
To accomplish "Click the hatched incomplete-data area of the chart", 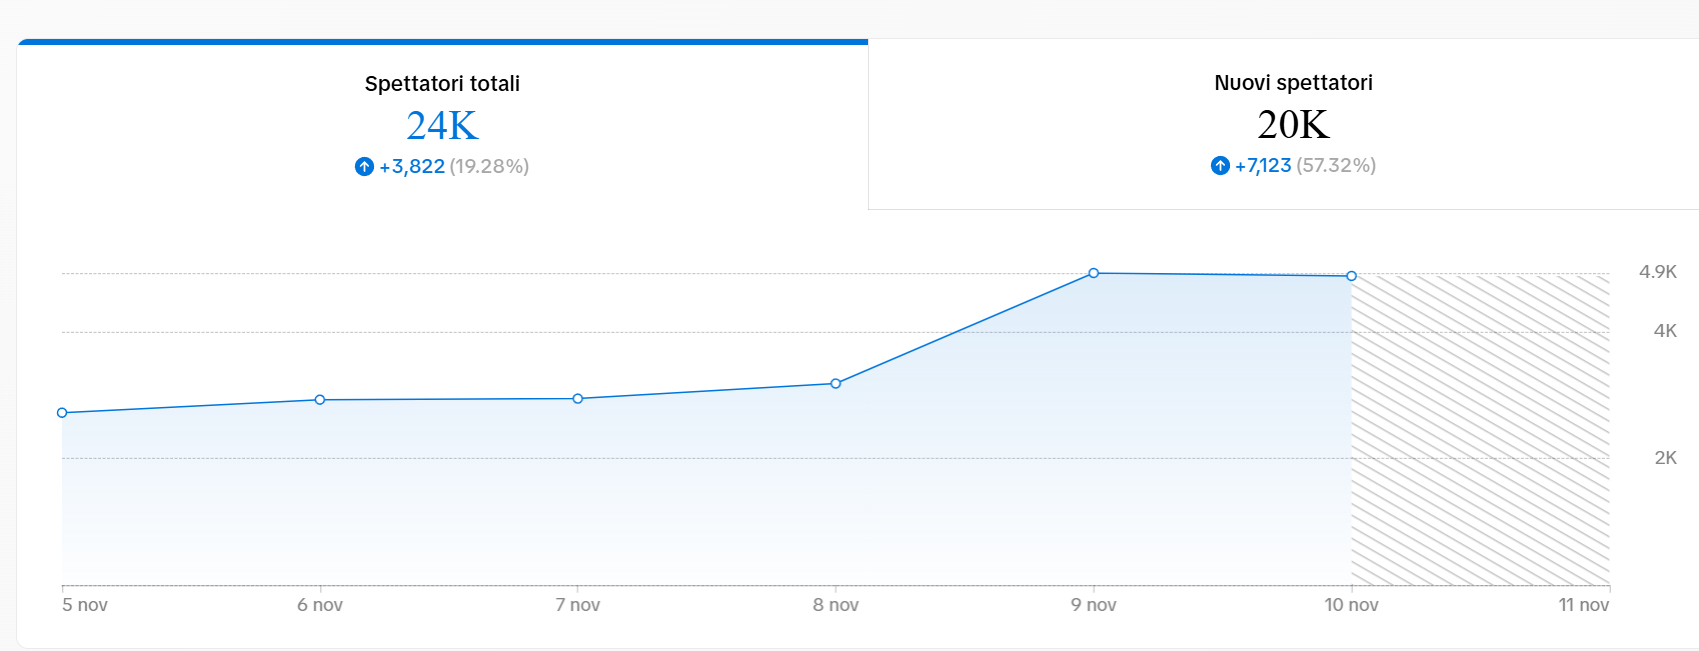I will (1480, 430).
